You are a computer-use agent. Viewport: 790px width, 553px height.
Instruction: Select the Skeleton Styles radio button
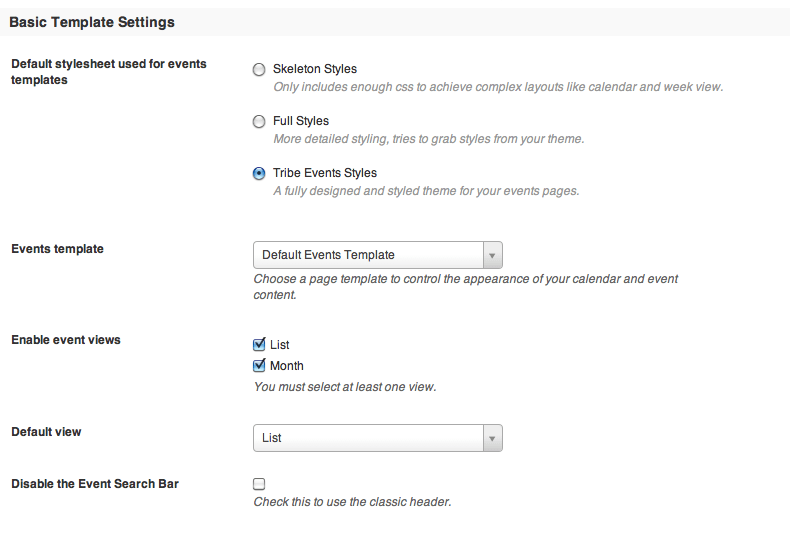click(259, 70)
